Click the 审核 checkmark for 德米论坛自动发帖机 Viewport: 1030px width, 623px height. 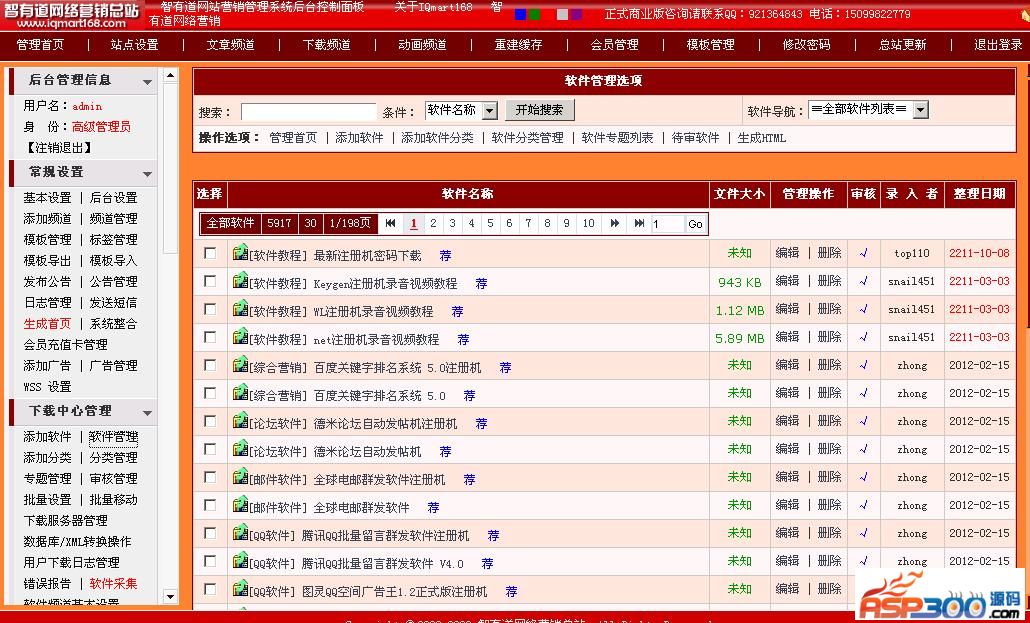[863, 450]
